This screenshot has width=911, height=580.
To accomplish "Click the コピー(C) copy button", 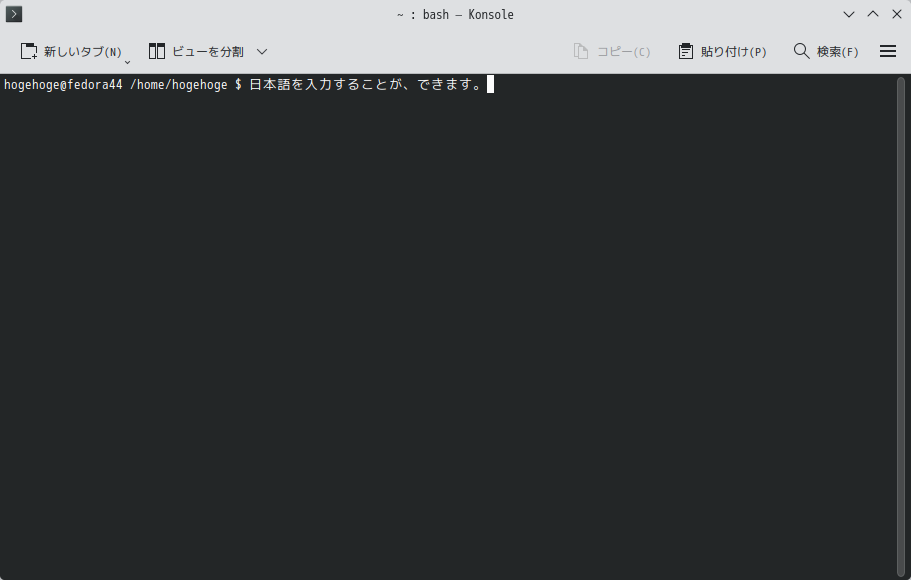I will pos(612,52).
